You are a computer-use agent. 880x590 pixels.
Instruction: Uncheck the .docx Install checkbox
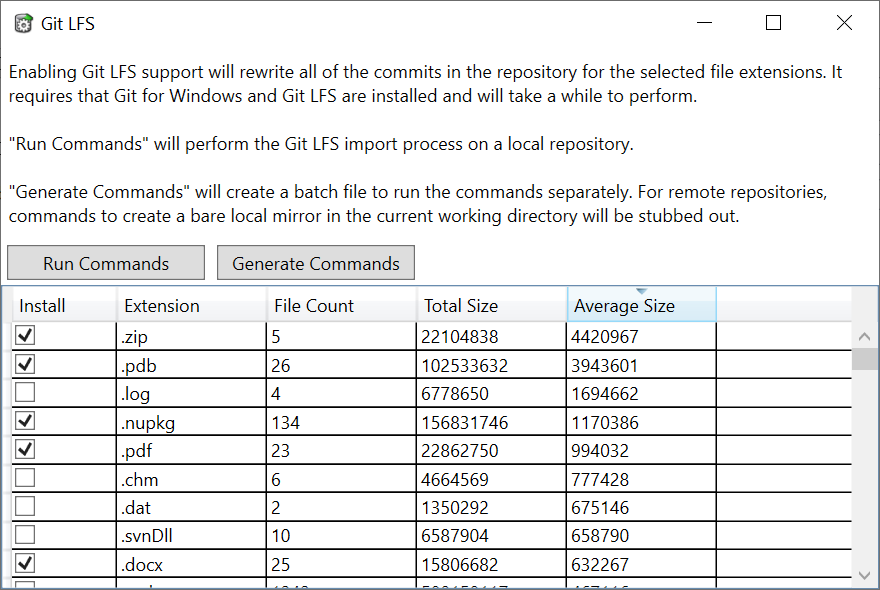click(25, 563)
